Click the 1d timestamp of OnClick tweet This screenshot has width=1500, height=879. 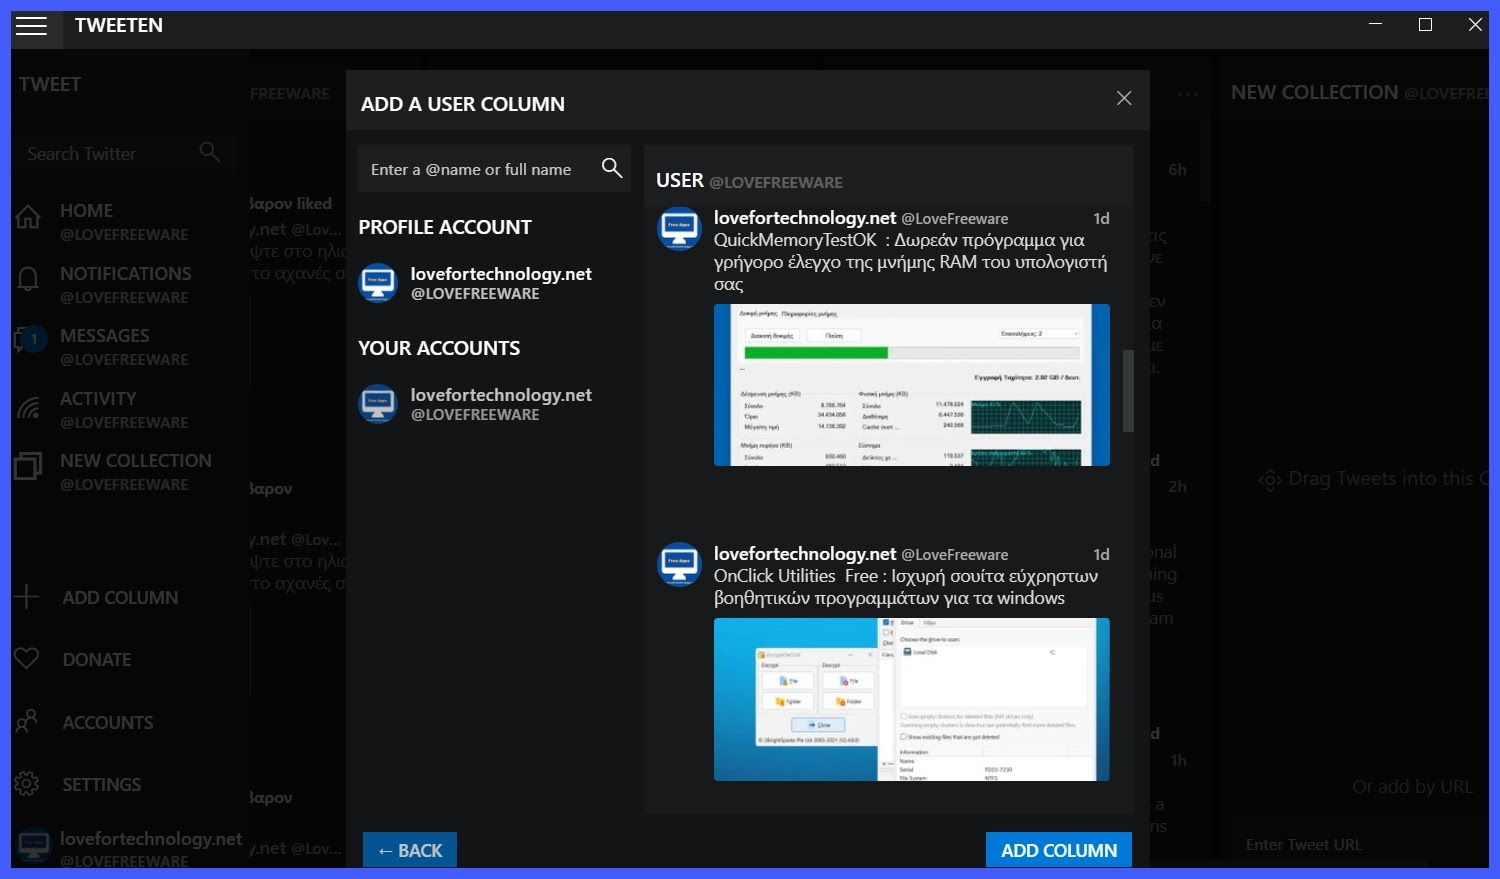pos(1101,554)
